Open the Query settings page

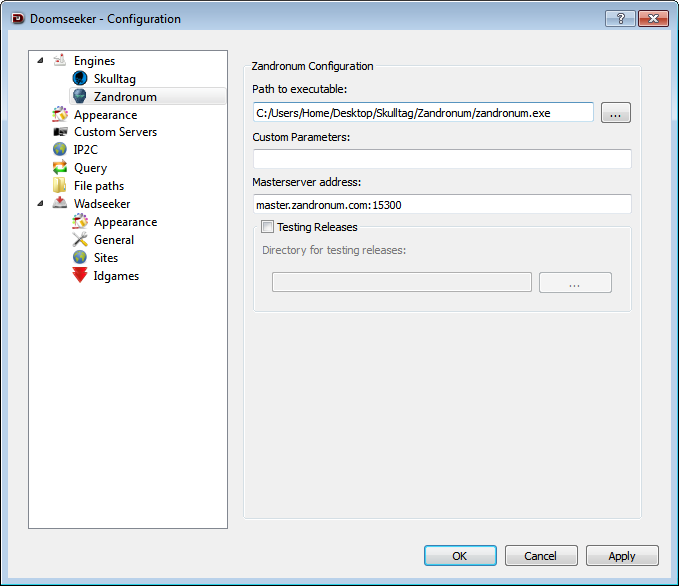tap(91, 168)
